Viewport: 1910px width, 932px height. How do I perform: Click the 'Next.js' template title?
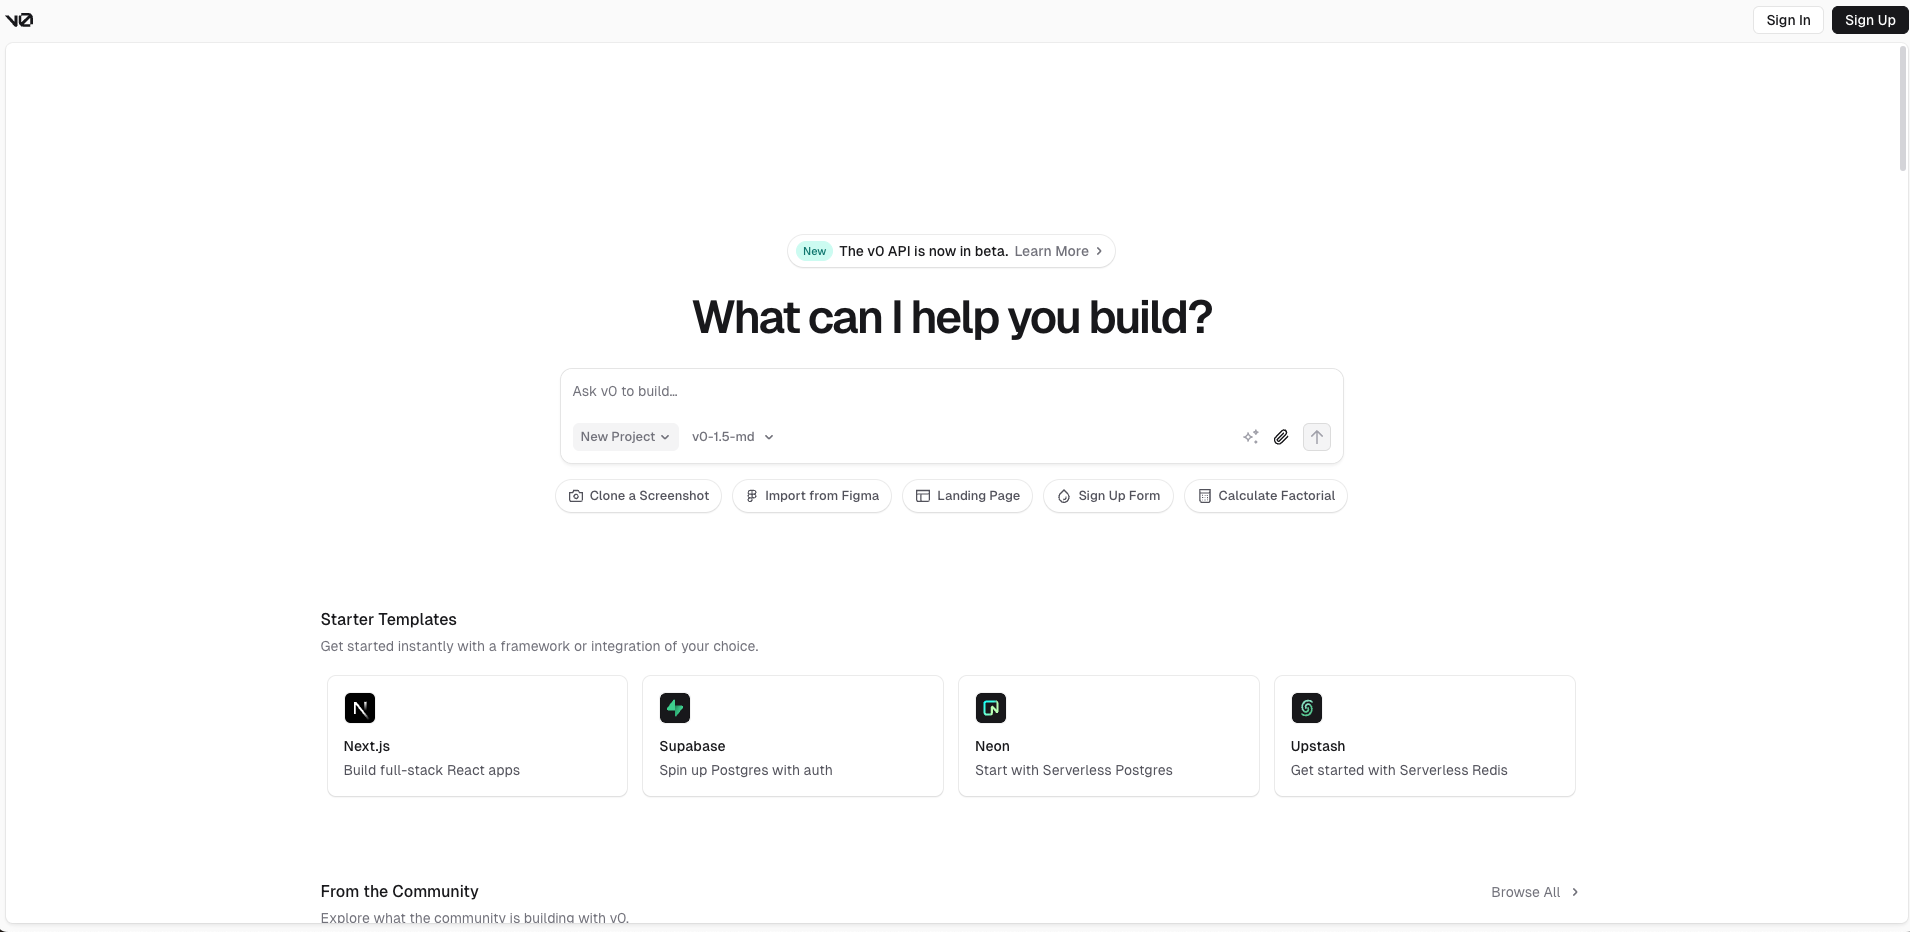367,746
